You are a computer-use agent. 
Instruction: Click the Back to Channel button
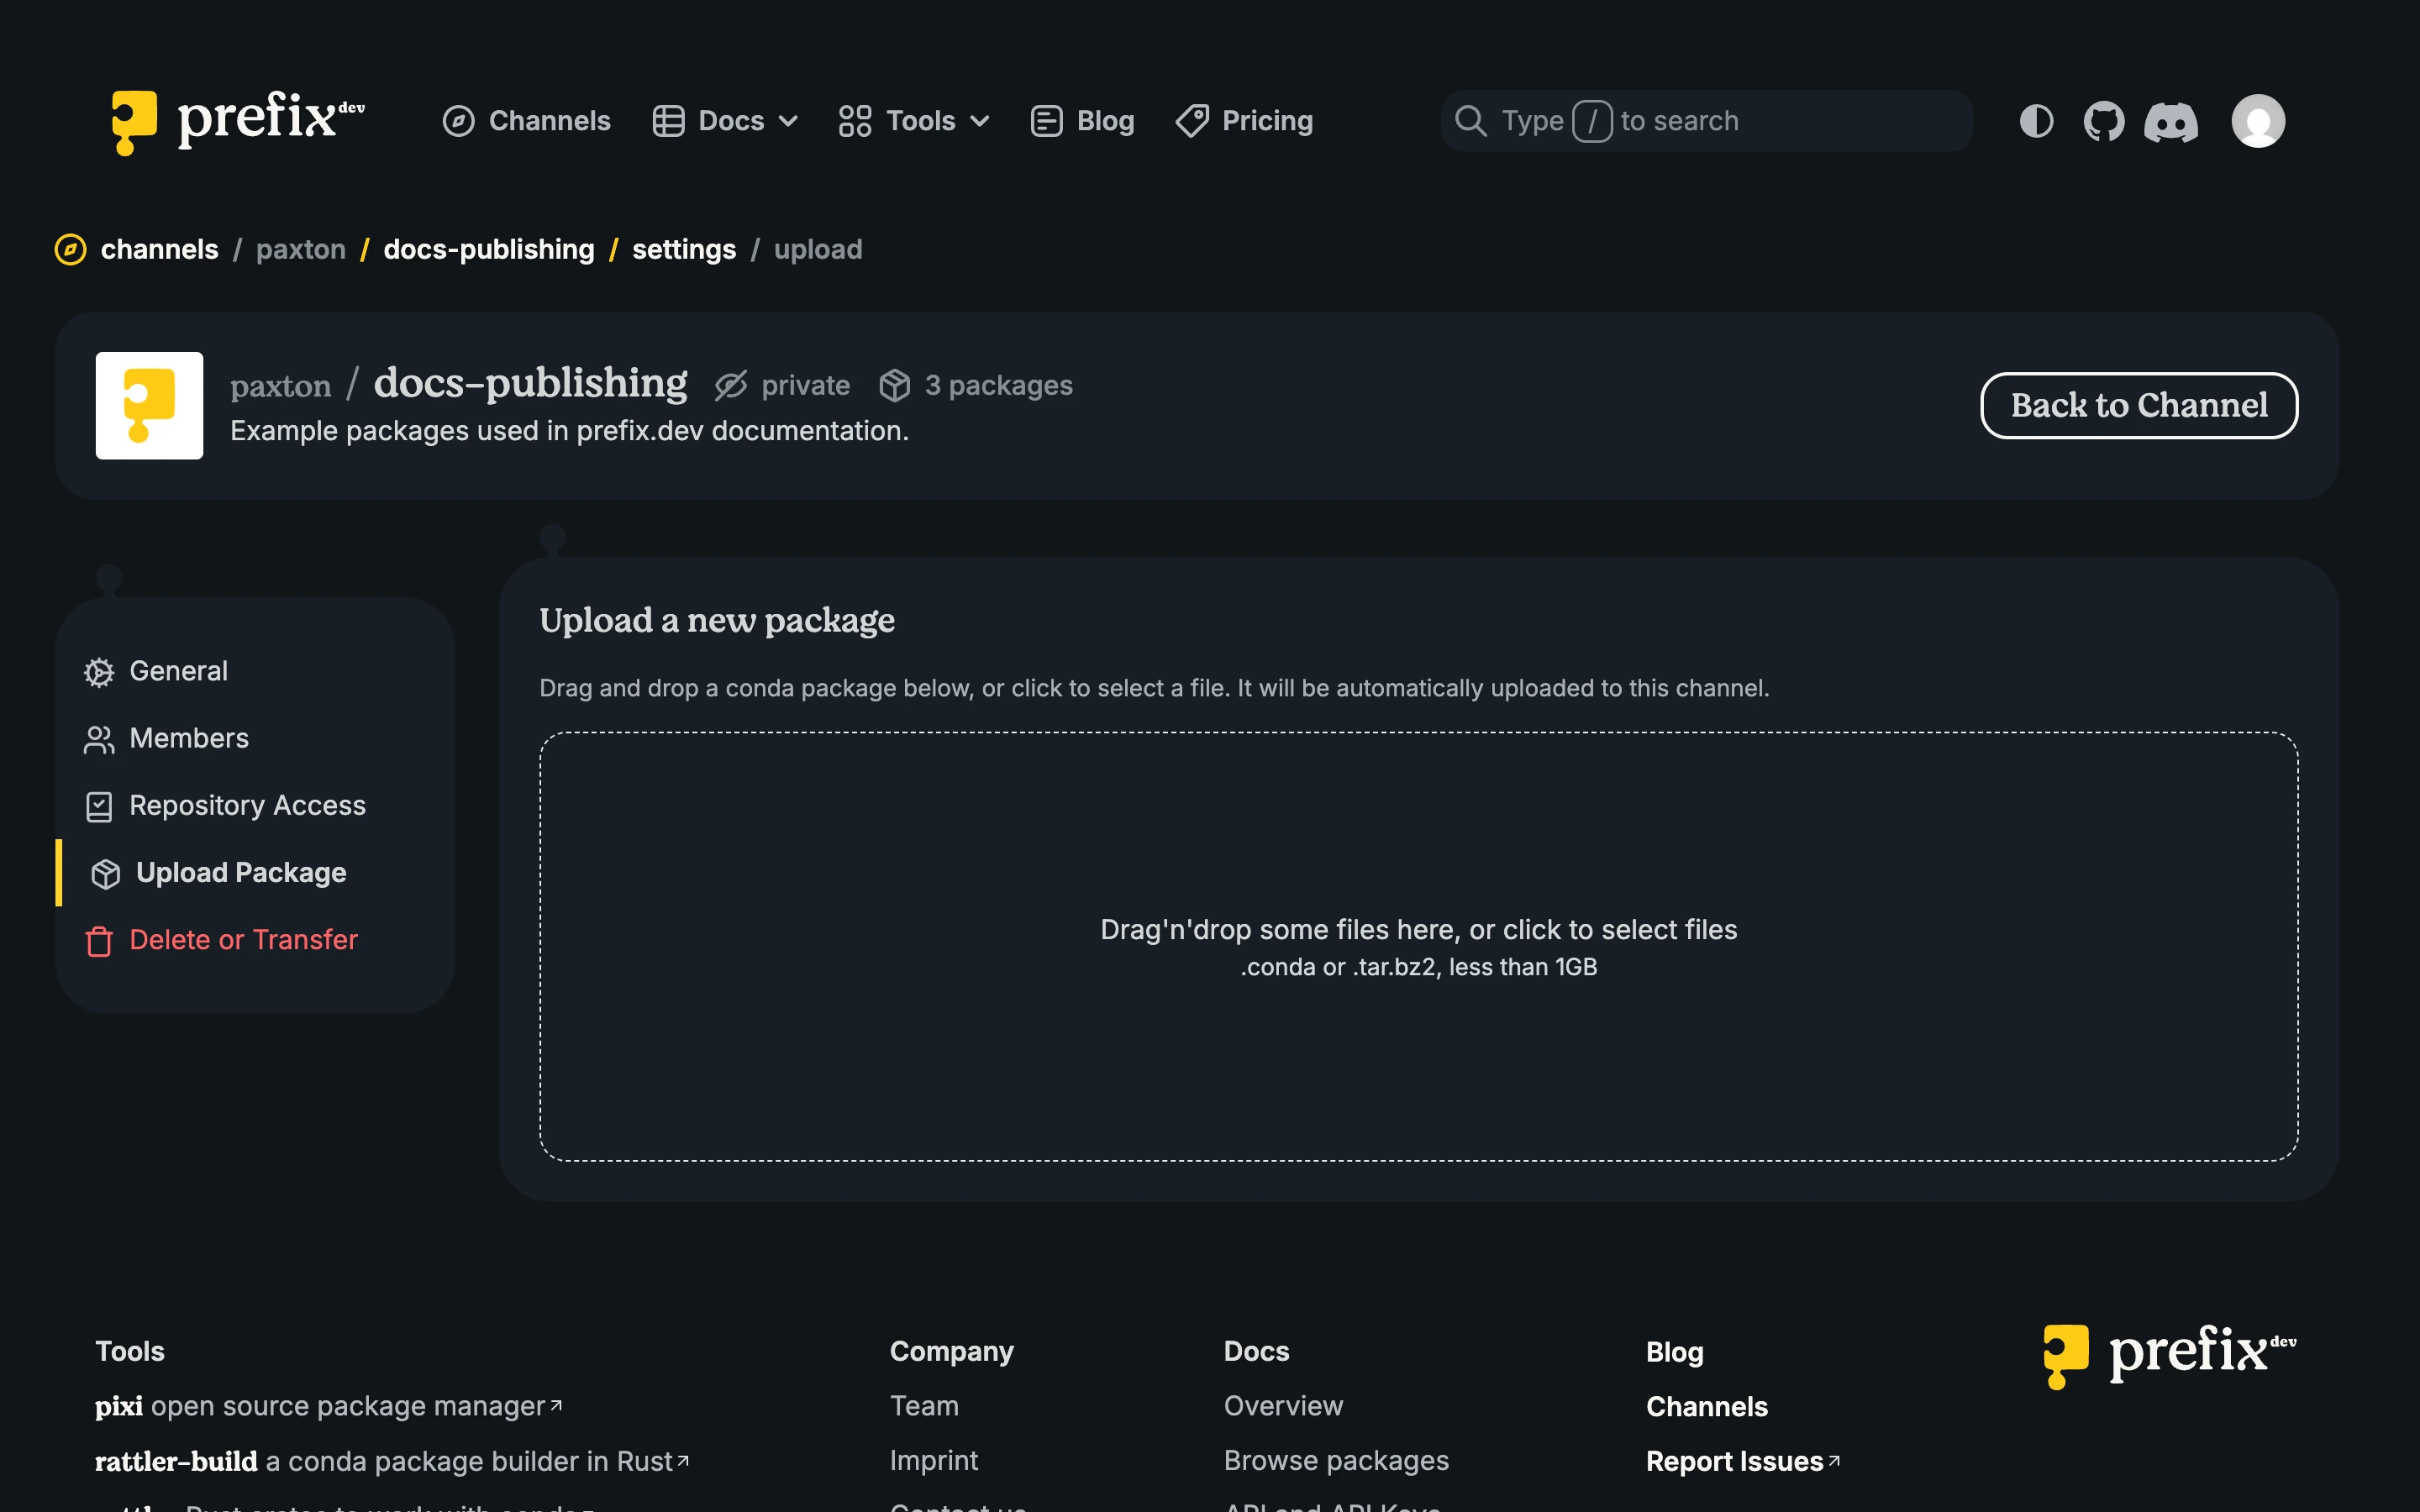click(2139, 405)
